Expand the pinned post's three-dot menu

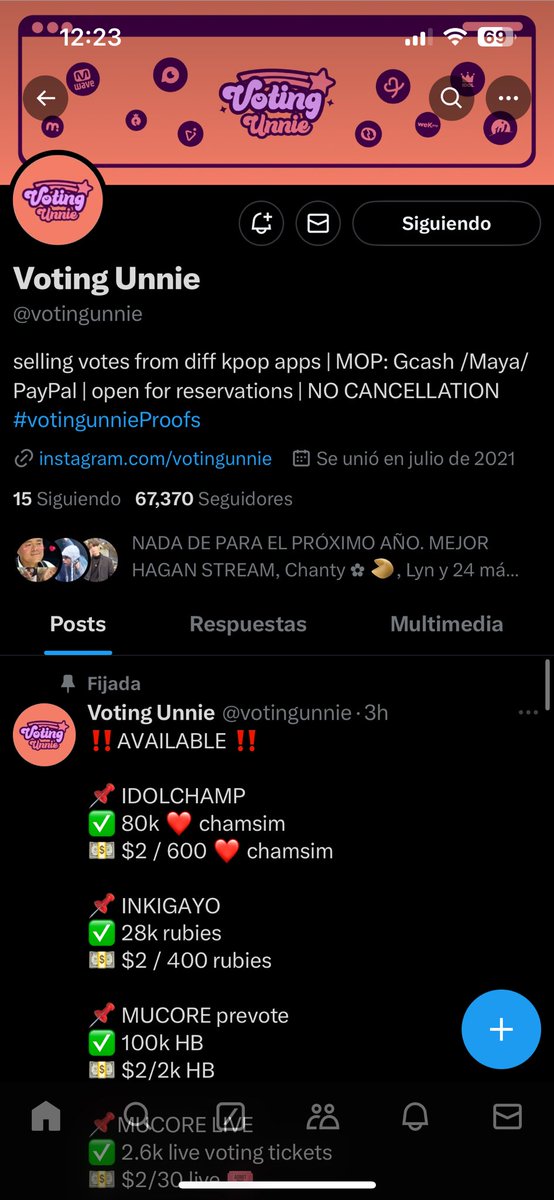click(x=528, y=713)
